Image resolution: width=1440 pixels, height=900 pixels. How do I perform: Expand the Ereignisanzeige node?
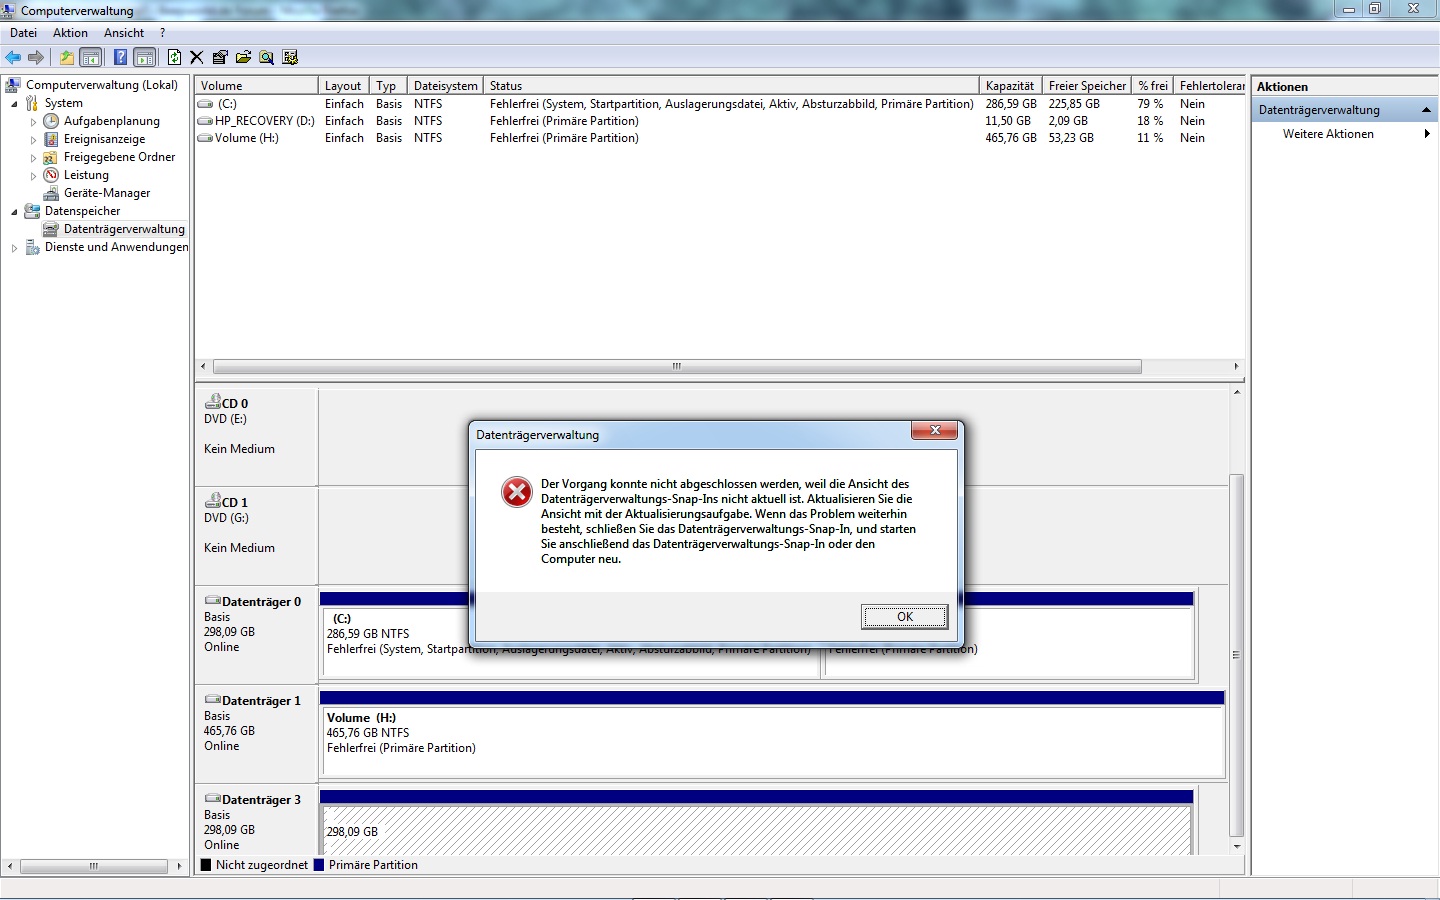point(33,140)
